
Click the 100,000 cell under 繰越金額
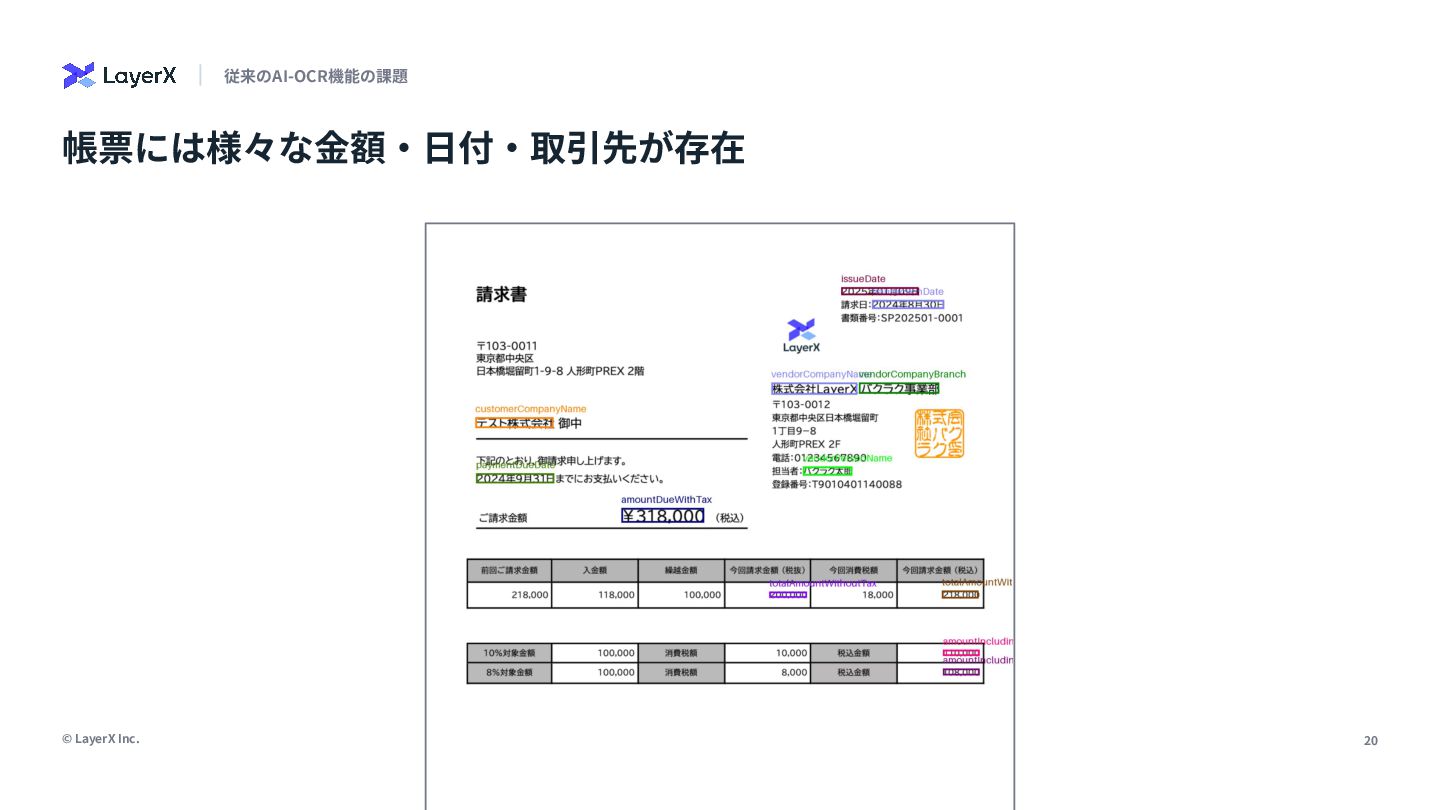[681, 595]
